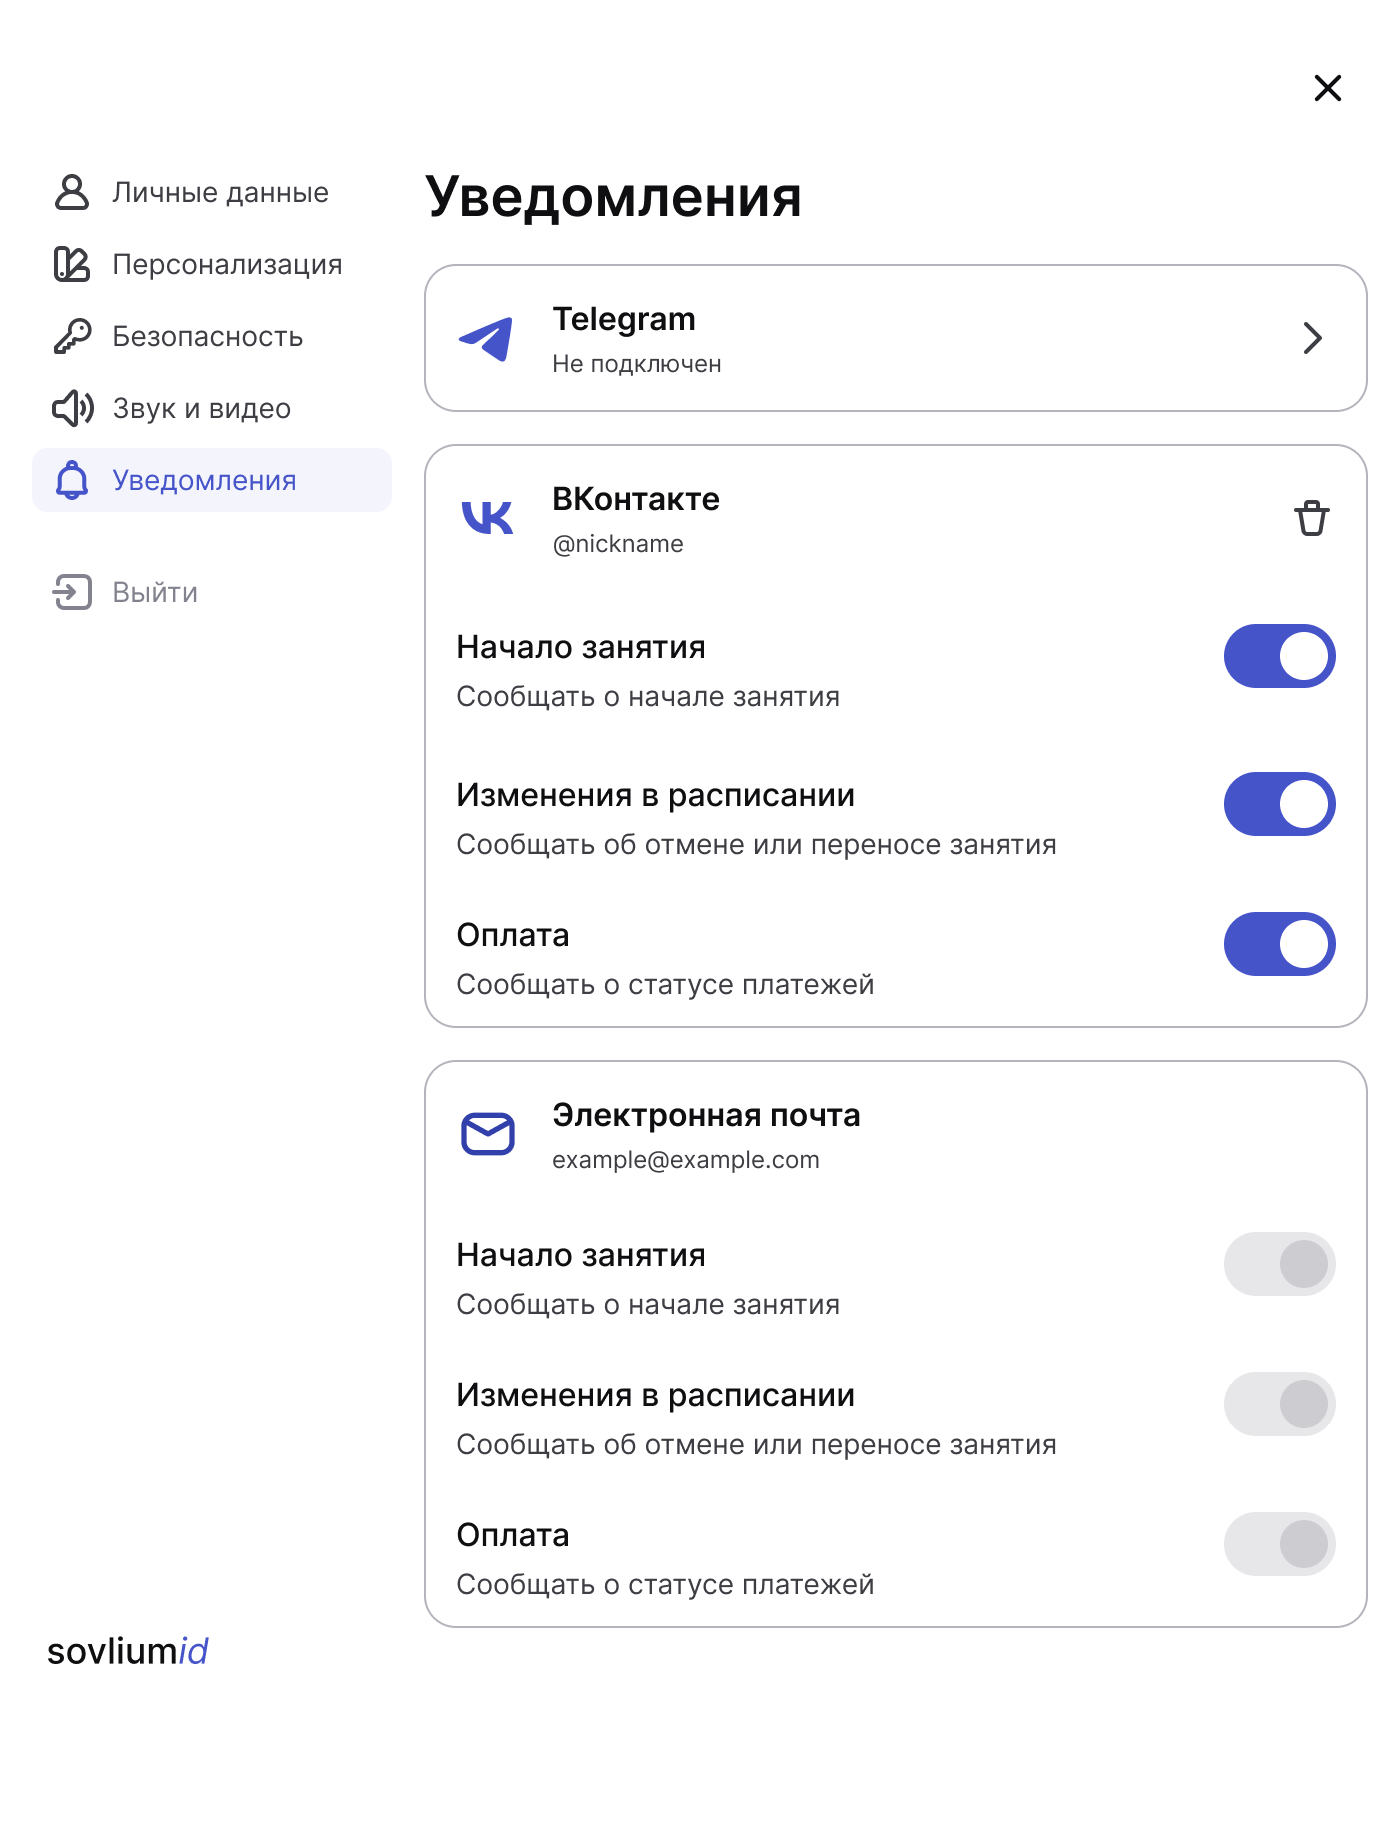Toggle ВКонтакте Изменения в расписании switch
This screenshot has width=1400, height=1840.
click(1279, 804)
